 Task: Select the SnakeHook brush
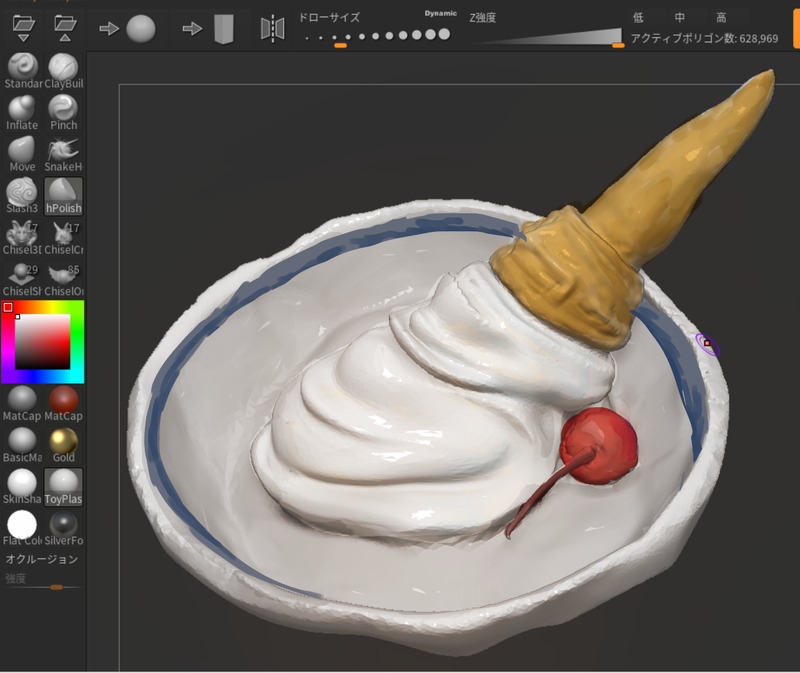tap(63, 154)
